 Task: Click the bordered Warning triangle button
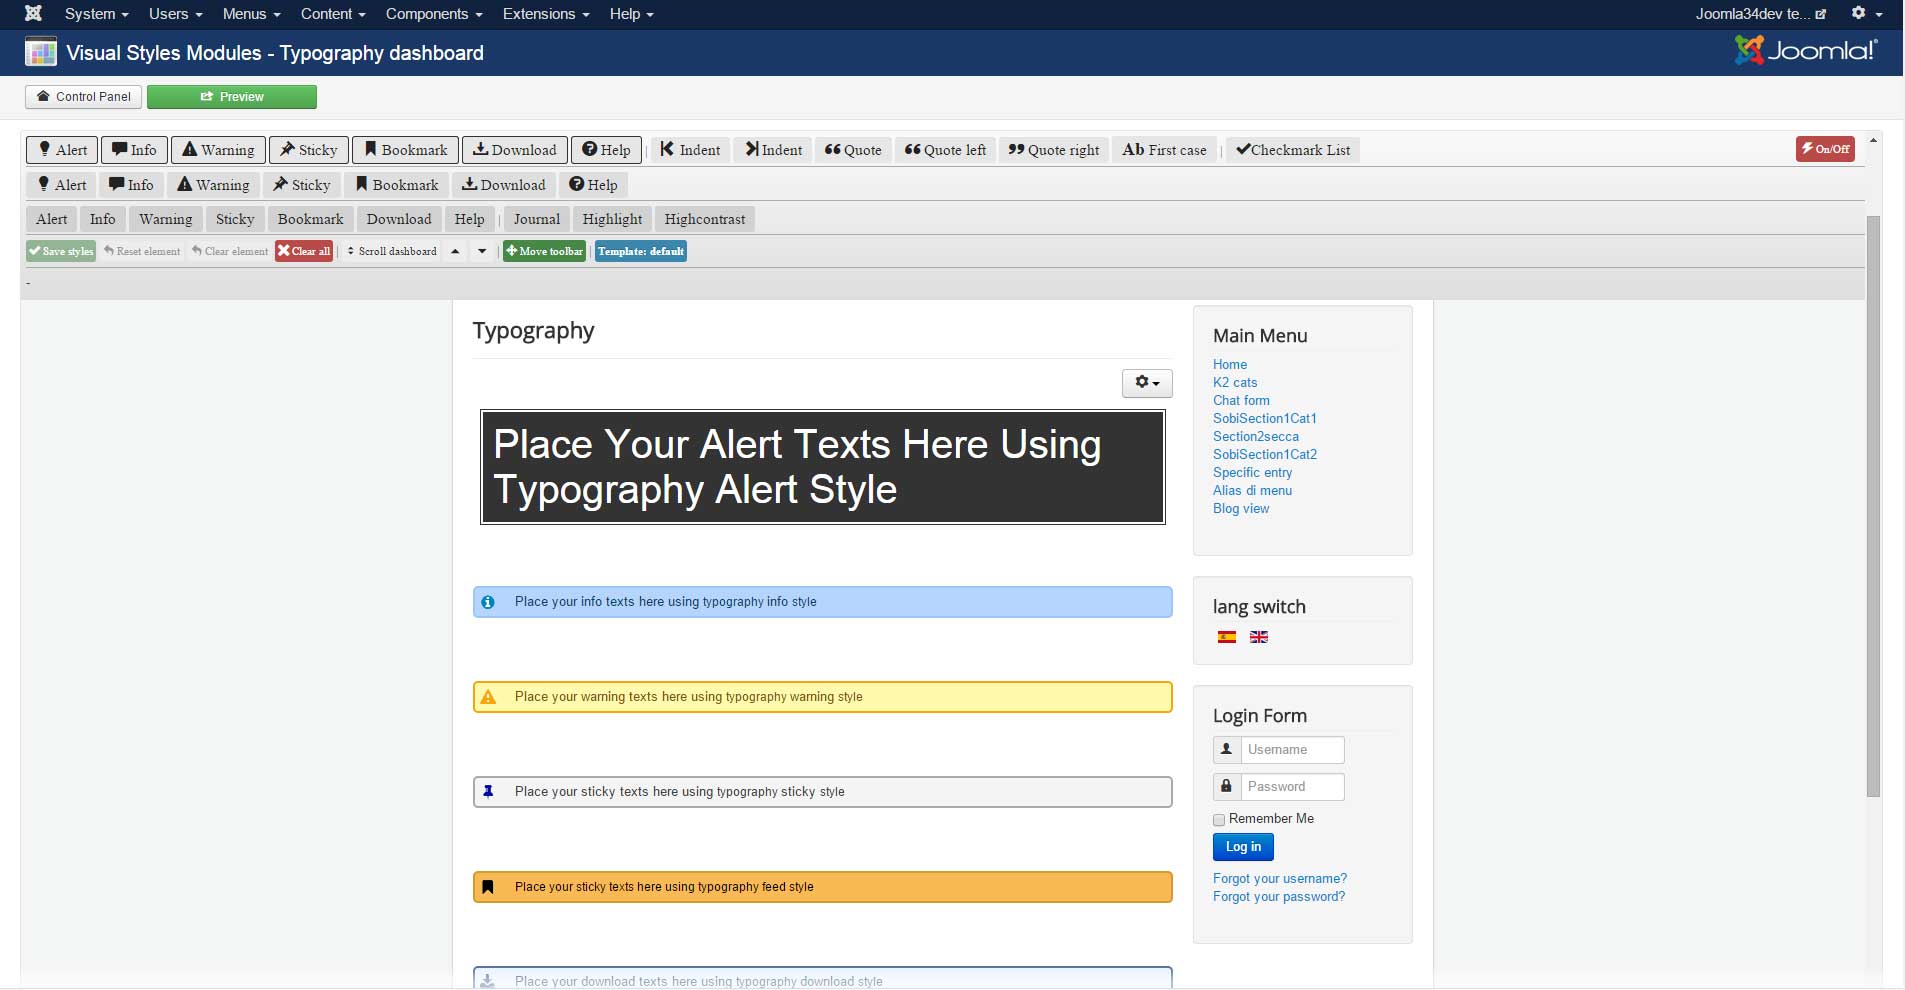(x=218, y=150)
